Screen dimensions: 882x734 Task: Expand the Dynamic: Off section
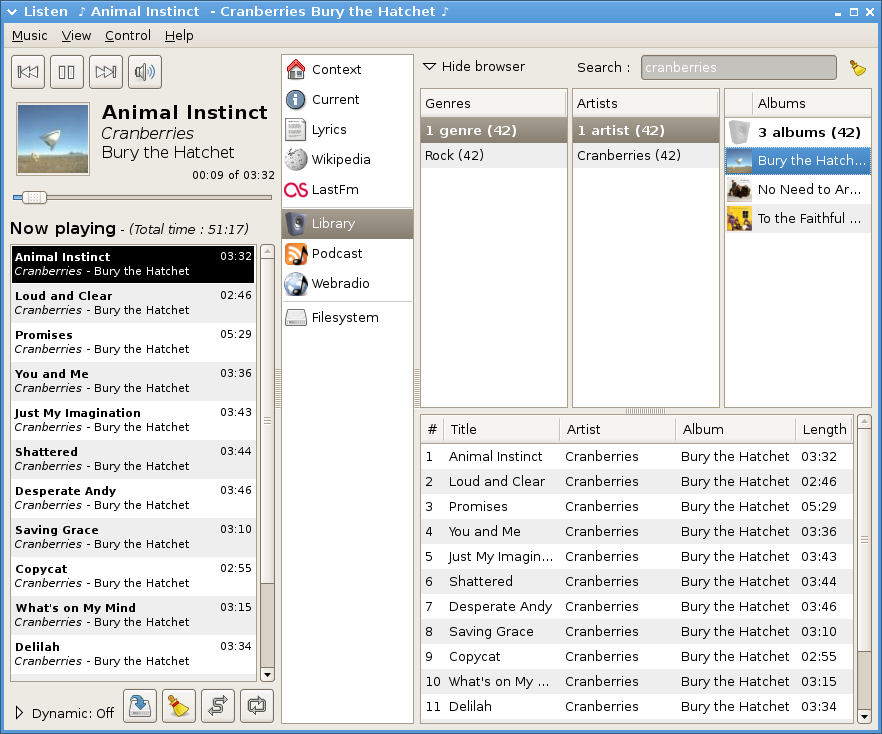pos(19,713)
